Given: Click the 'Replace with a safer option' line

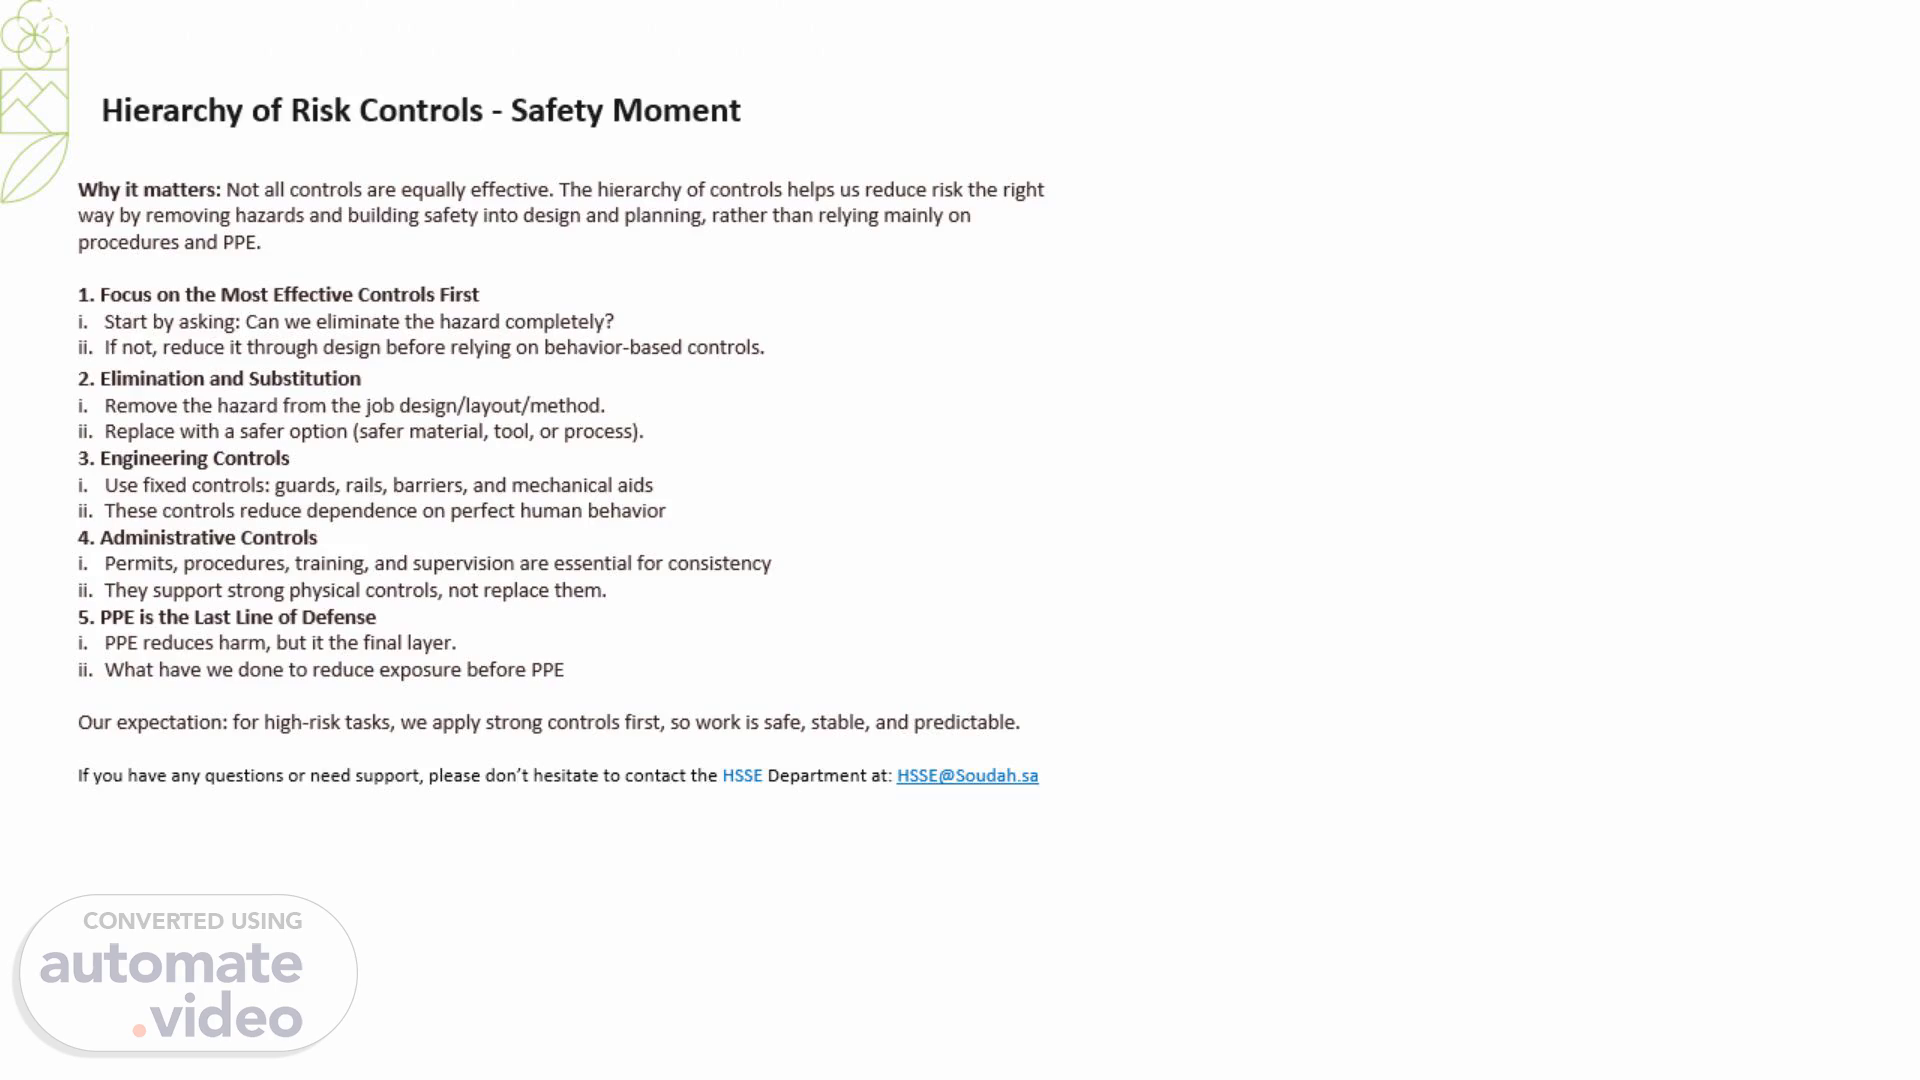Looking at the screenshot, I should [373, 432].
